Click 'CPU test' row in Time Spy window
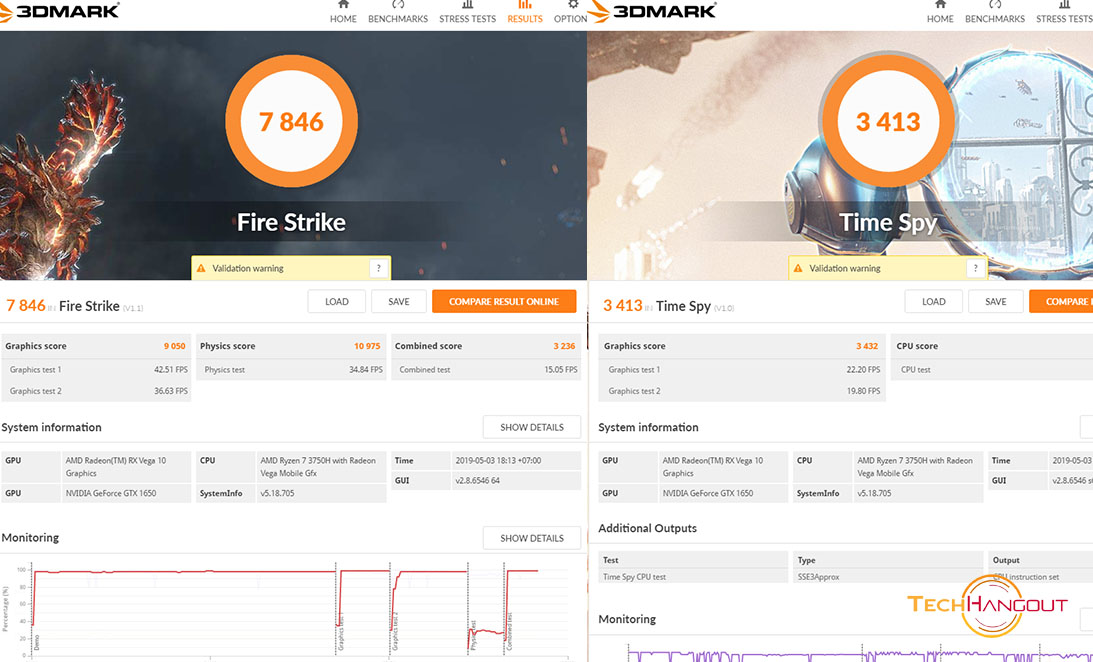Viewport: 1093px width, 662px height. [x=992, y=370]
